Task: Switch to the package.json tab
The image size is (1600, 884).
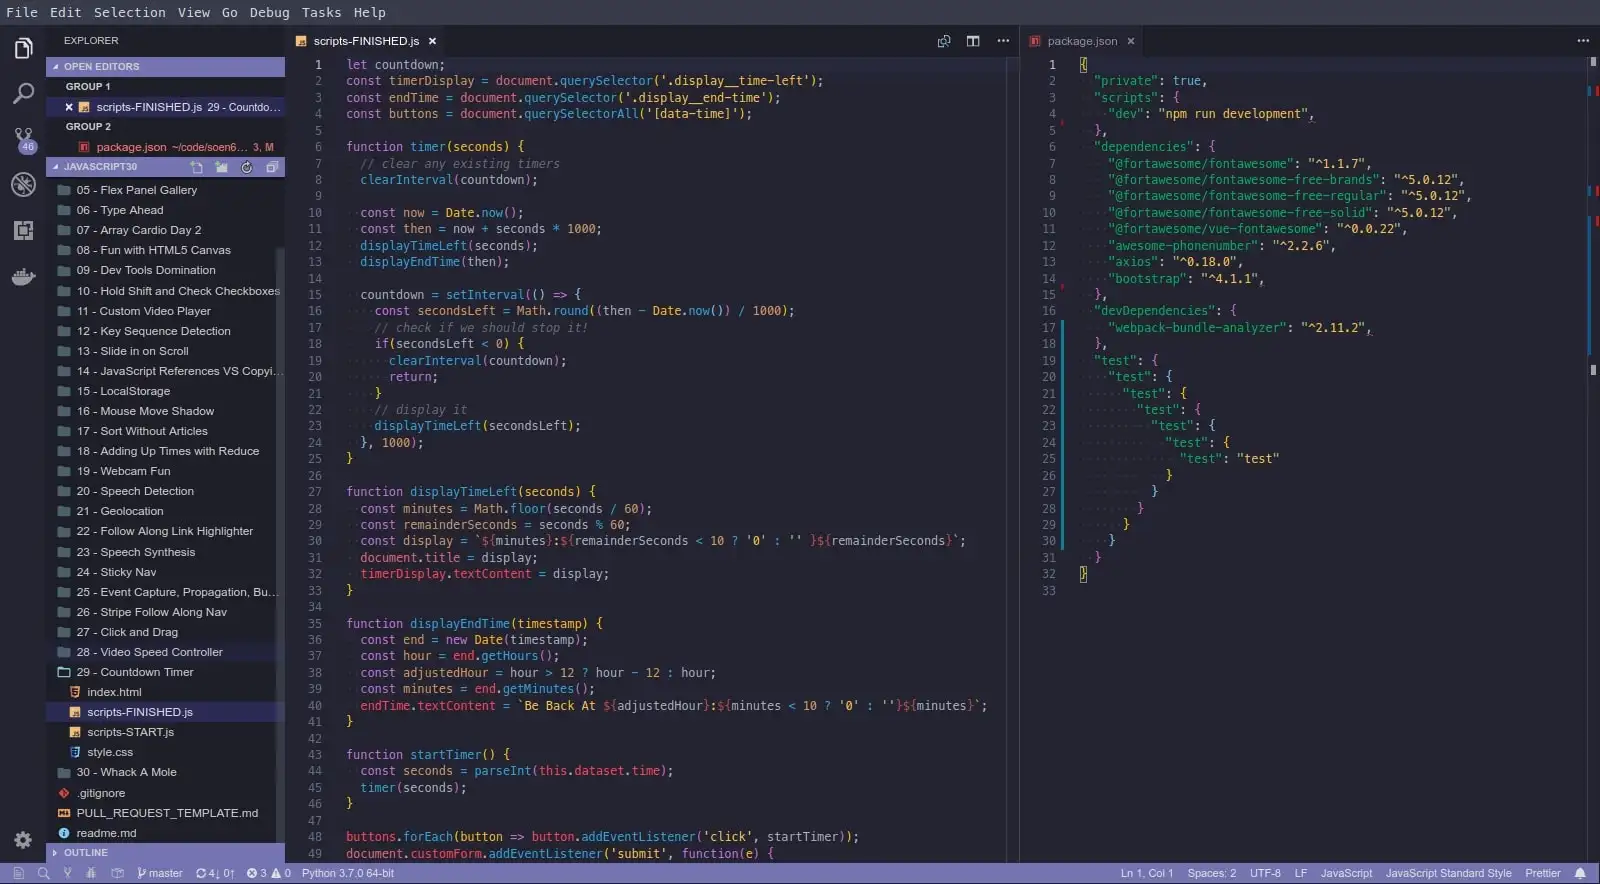Action: [x=1082, y=41]
